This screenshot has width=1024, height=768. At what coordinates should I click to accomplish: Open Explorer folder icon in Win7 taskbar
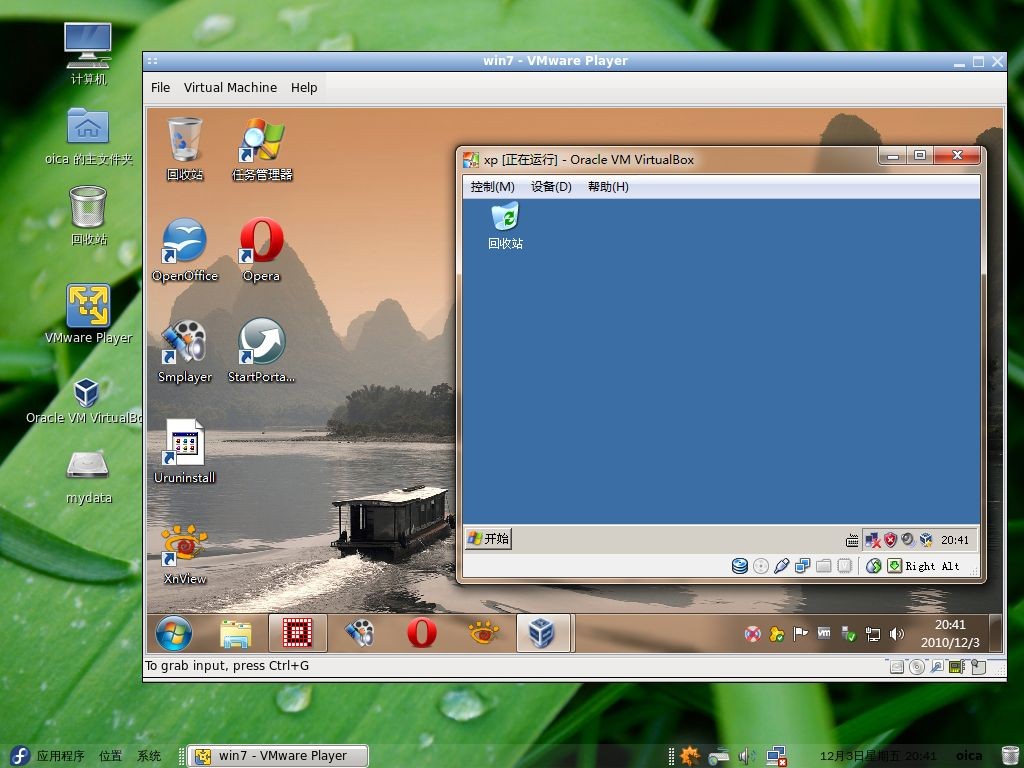click(x=236, y=633)
